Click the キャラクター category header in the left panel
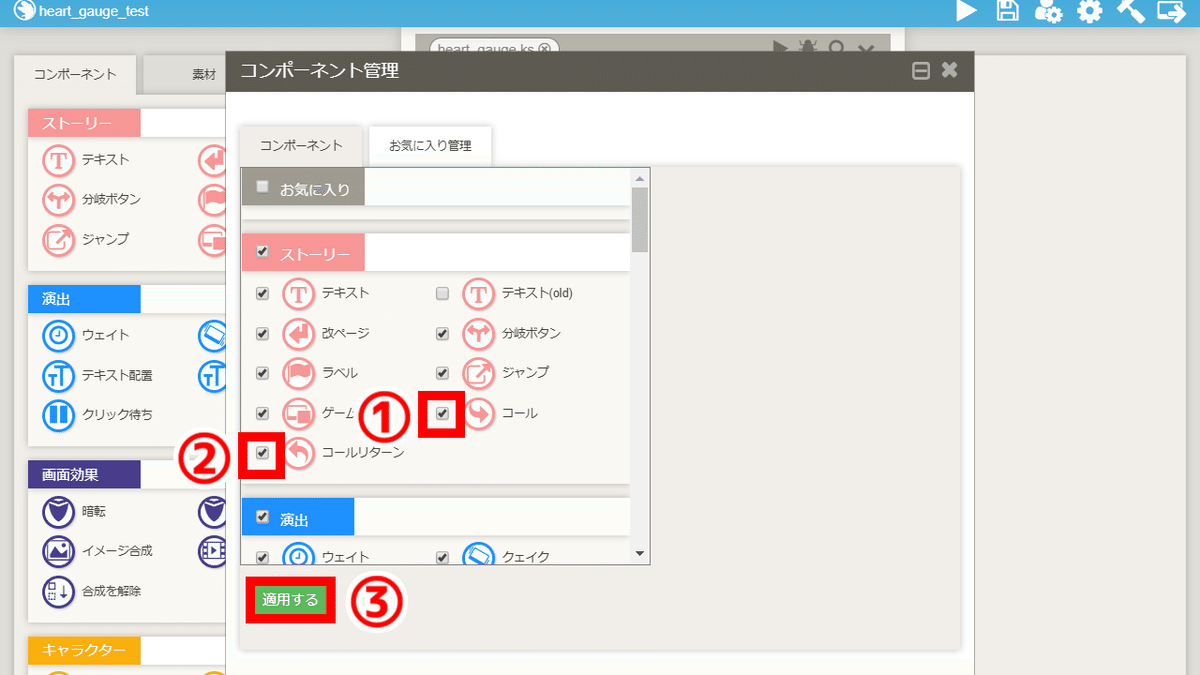Viewport: 1200px width, 675px height. click(x=85, y=650)
